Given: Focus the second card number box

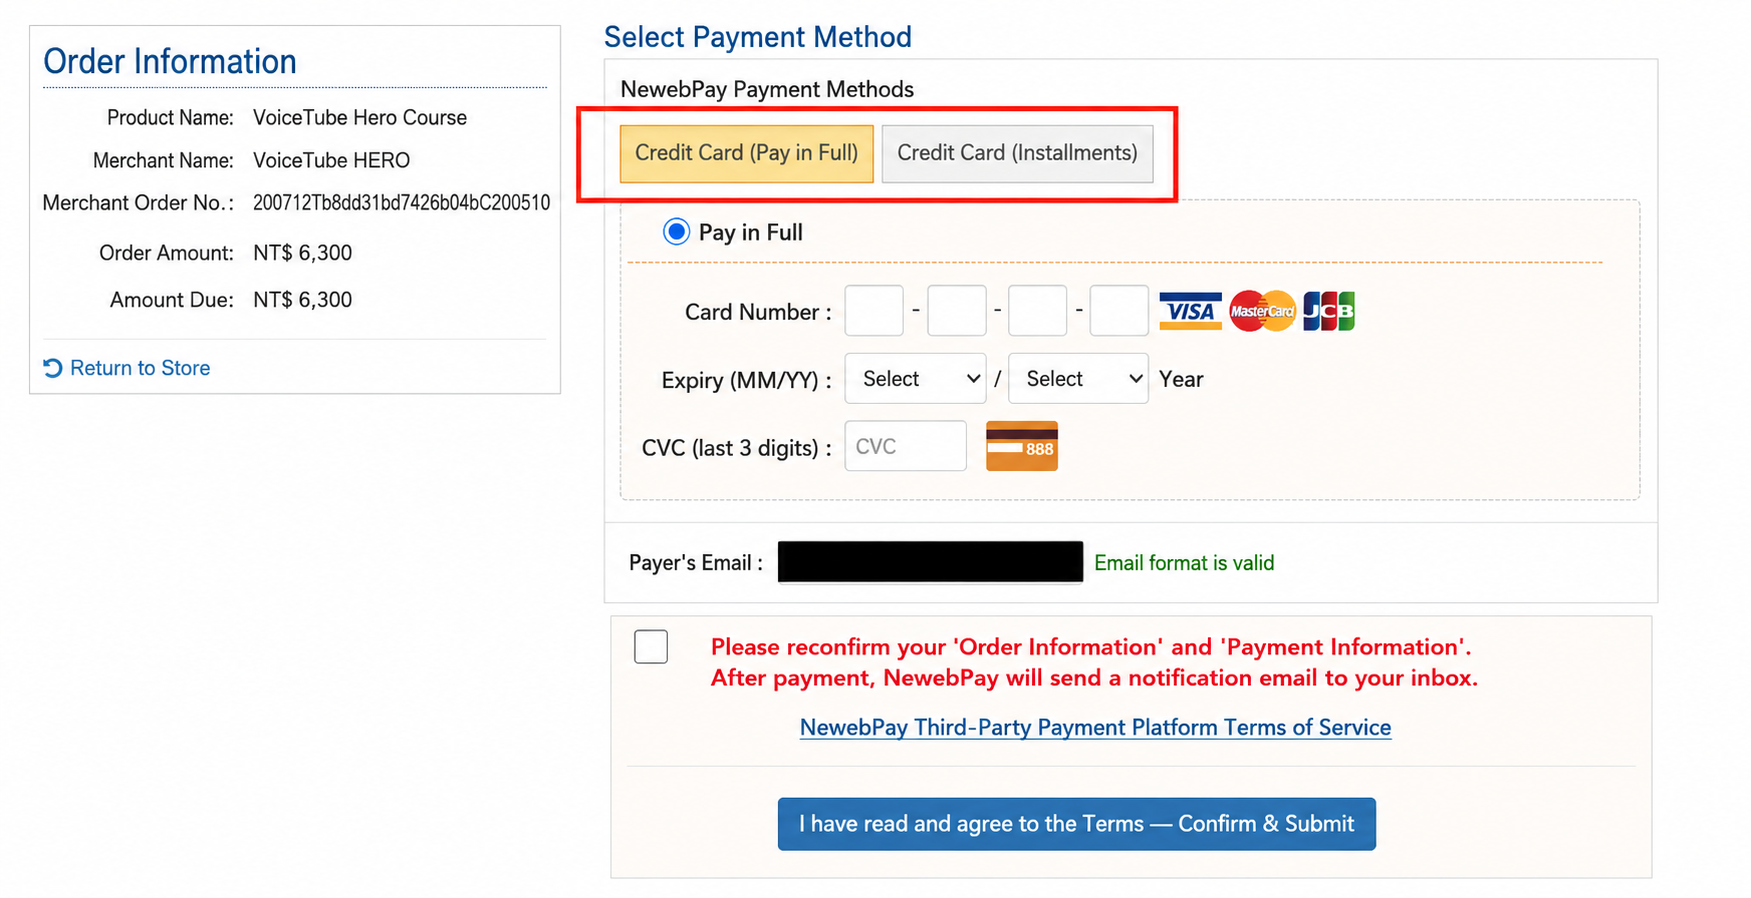Looking at the screenshot, I should (957, 311).
